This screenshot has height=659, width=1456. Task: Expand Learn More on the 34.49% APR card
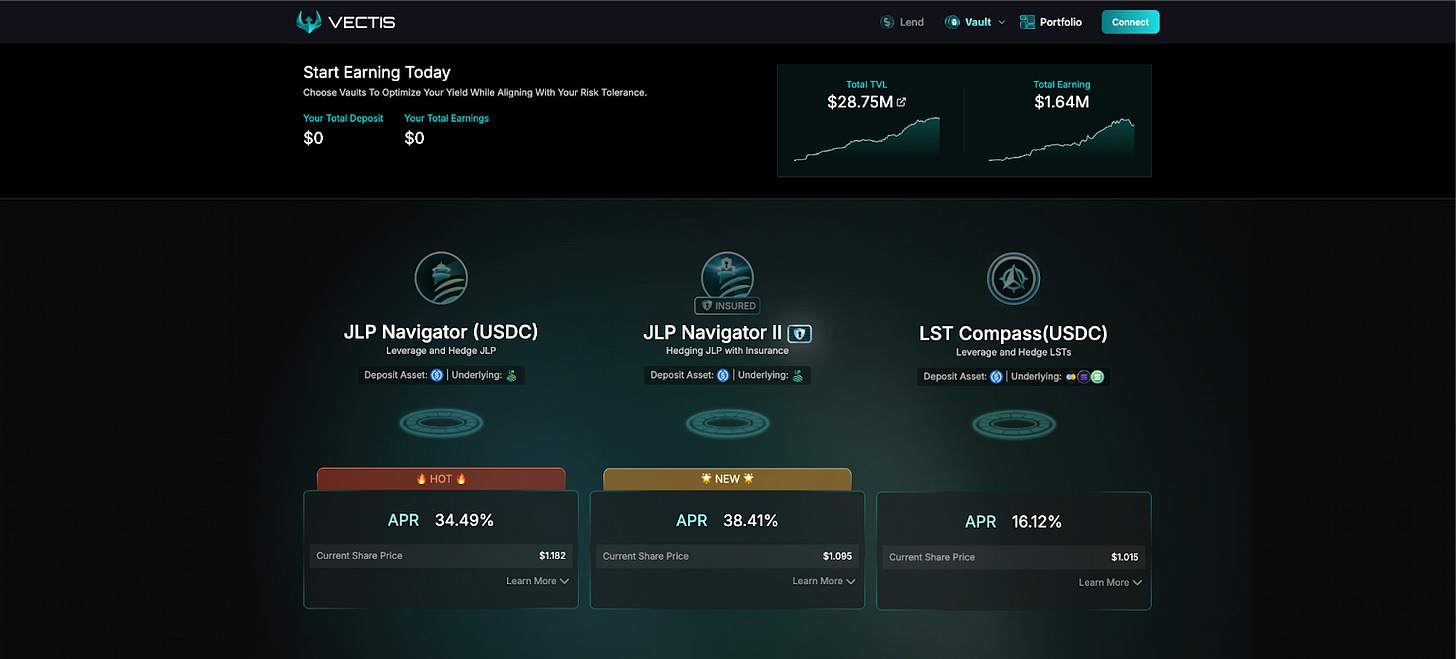[537, 581]
